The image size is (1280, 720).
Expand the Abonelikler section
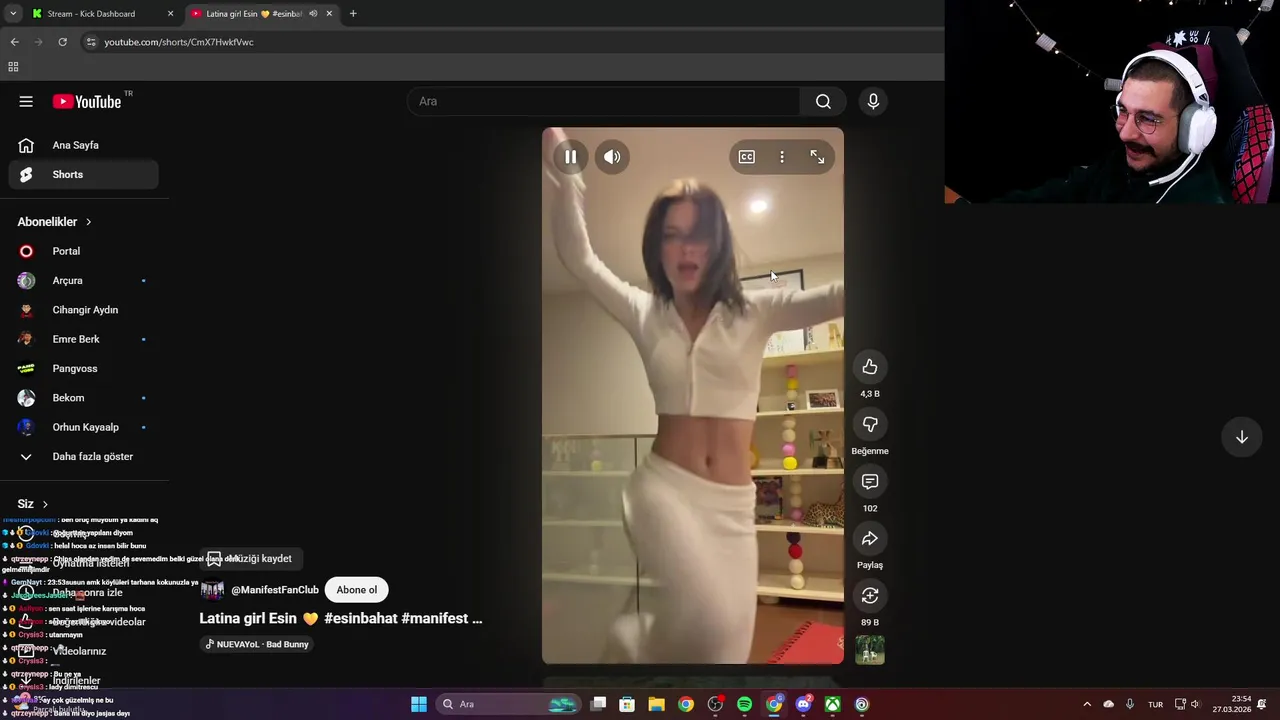(x=54, y=222)
